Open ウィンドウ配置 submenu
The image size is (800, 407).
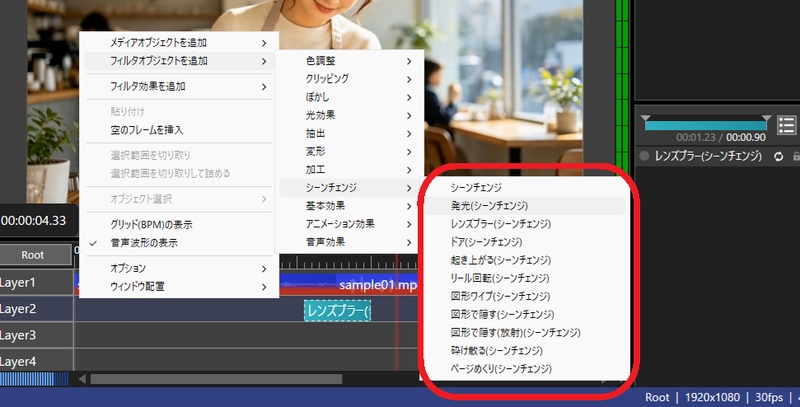(x=179, y=287)
